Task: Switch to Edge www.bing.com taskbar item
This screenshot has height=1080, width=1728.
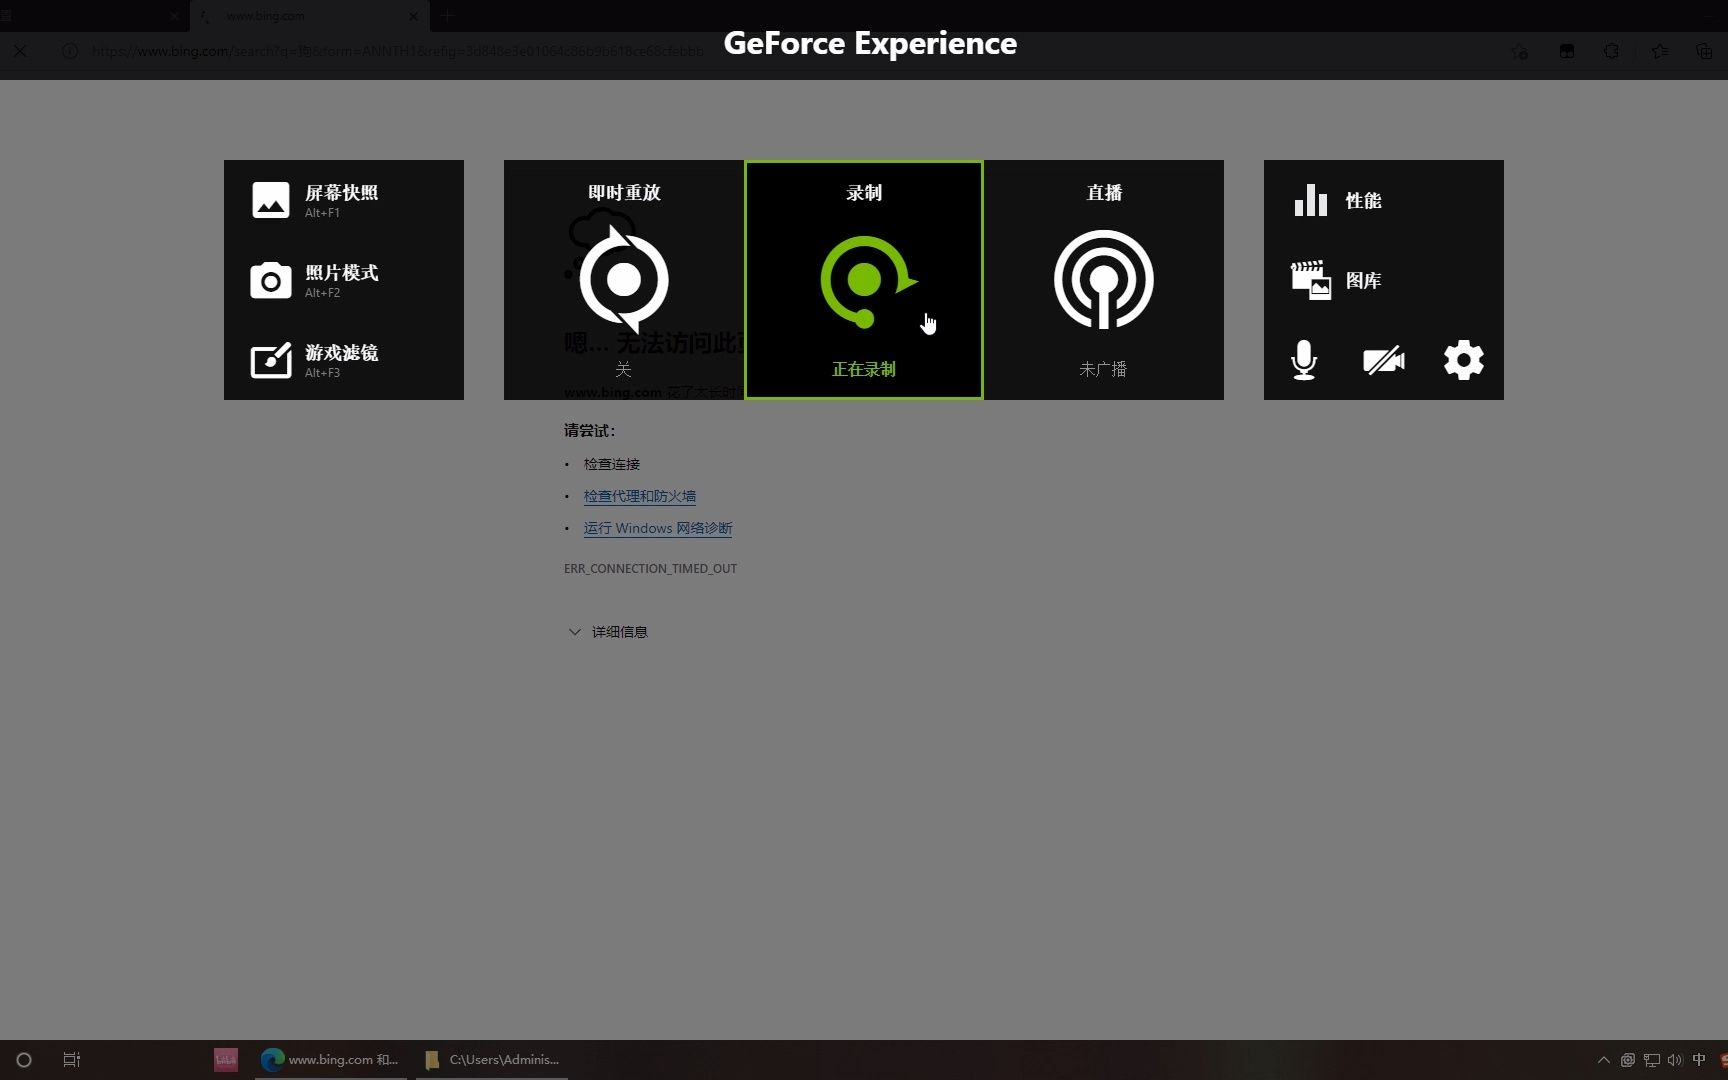Action: (331, 1060)
